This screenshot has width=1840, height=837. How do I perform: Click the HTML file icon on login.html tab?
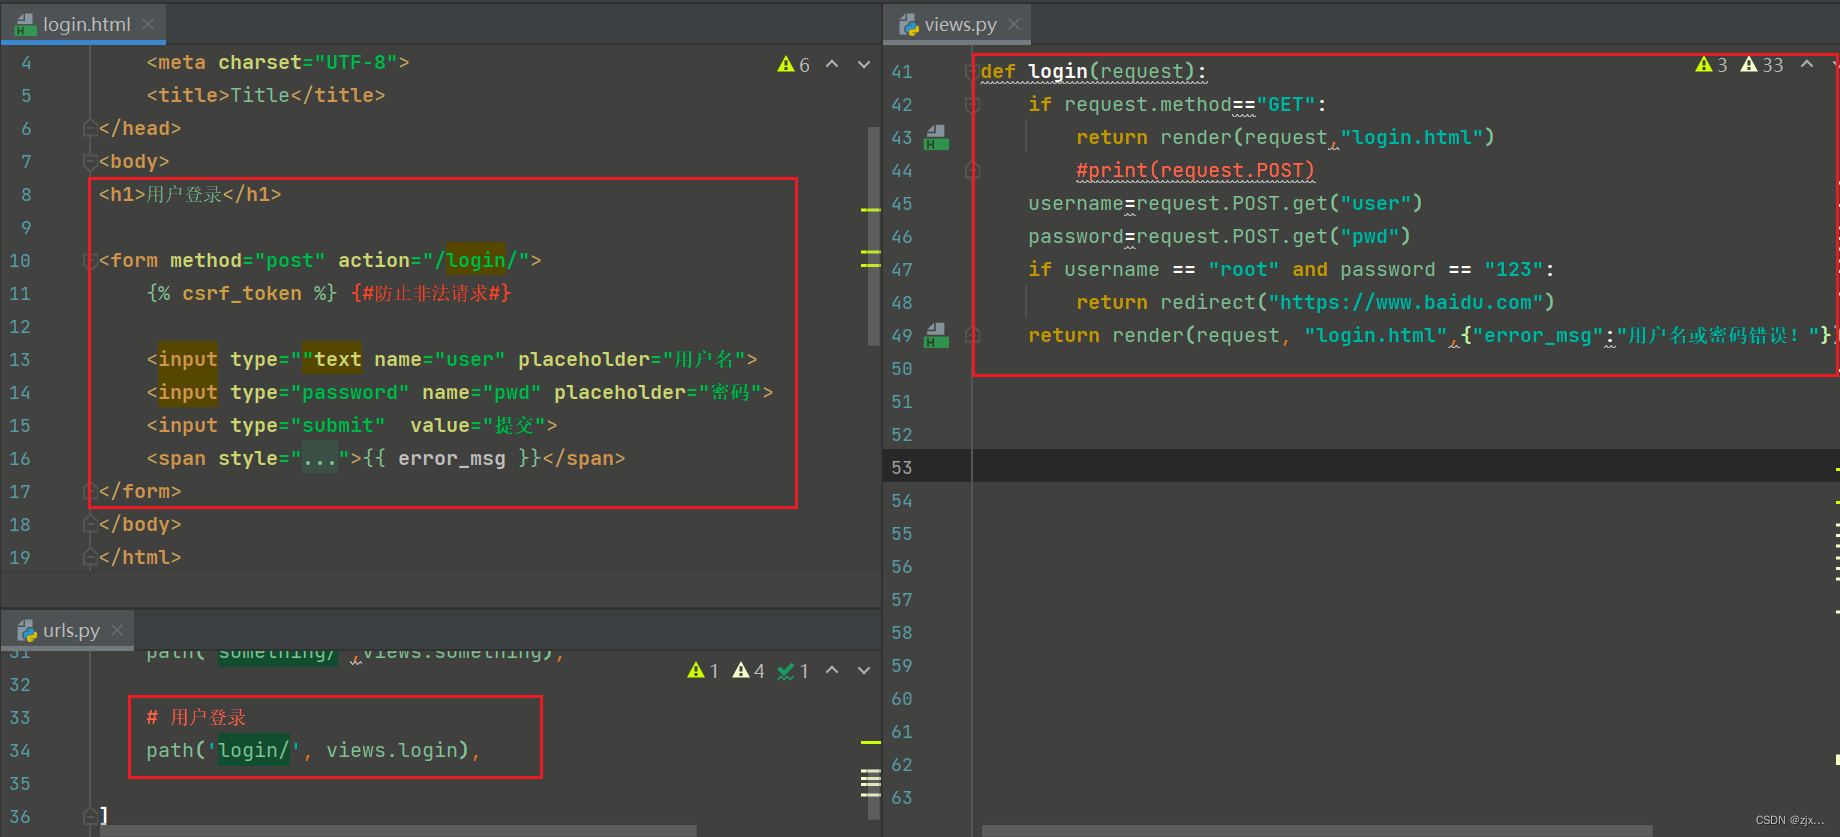[26, 24]
